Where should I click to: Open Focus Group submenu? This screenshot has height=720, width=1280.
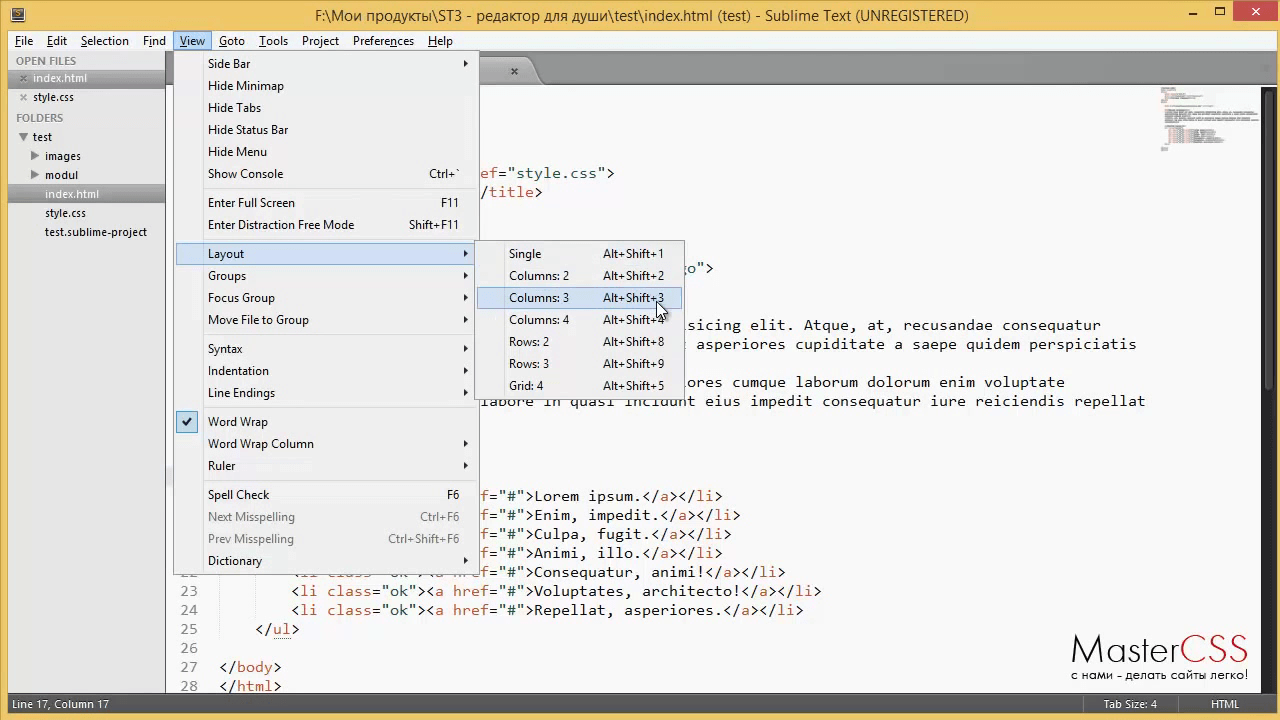[327, 298]
